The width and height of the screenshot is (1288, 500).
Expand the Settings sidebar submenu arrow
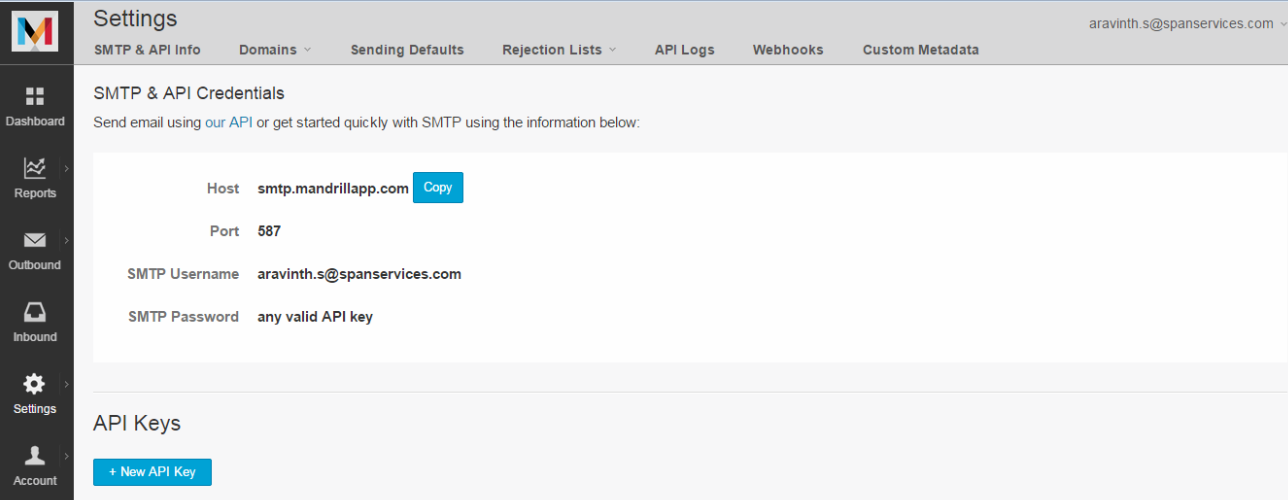[x=66, y=384]
